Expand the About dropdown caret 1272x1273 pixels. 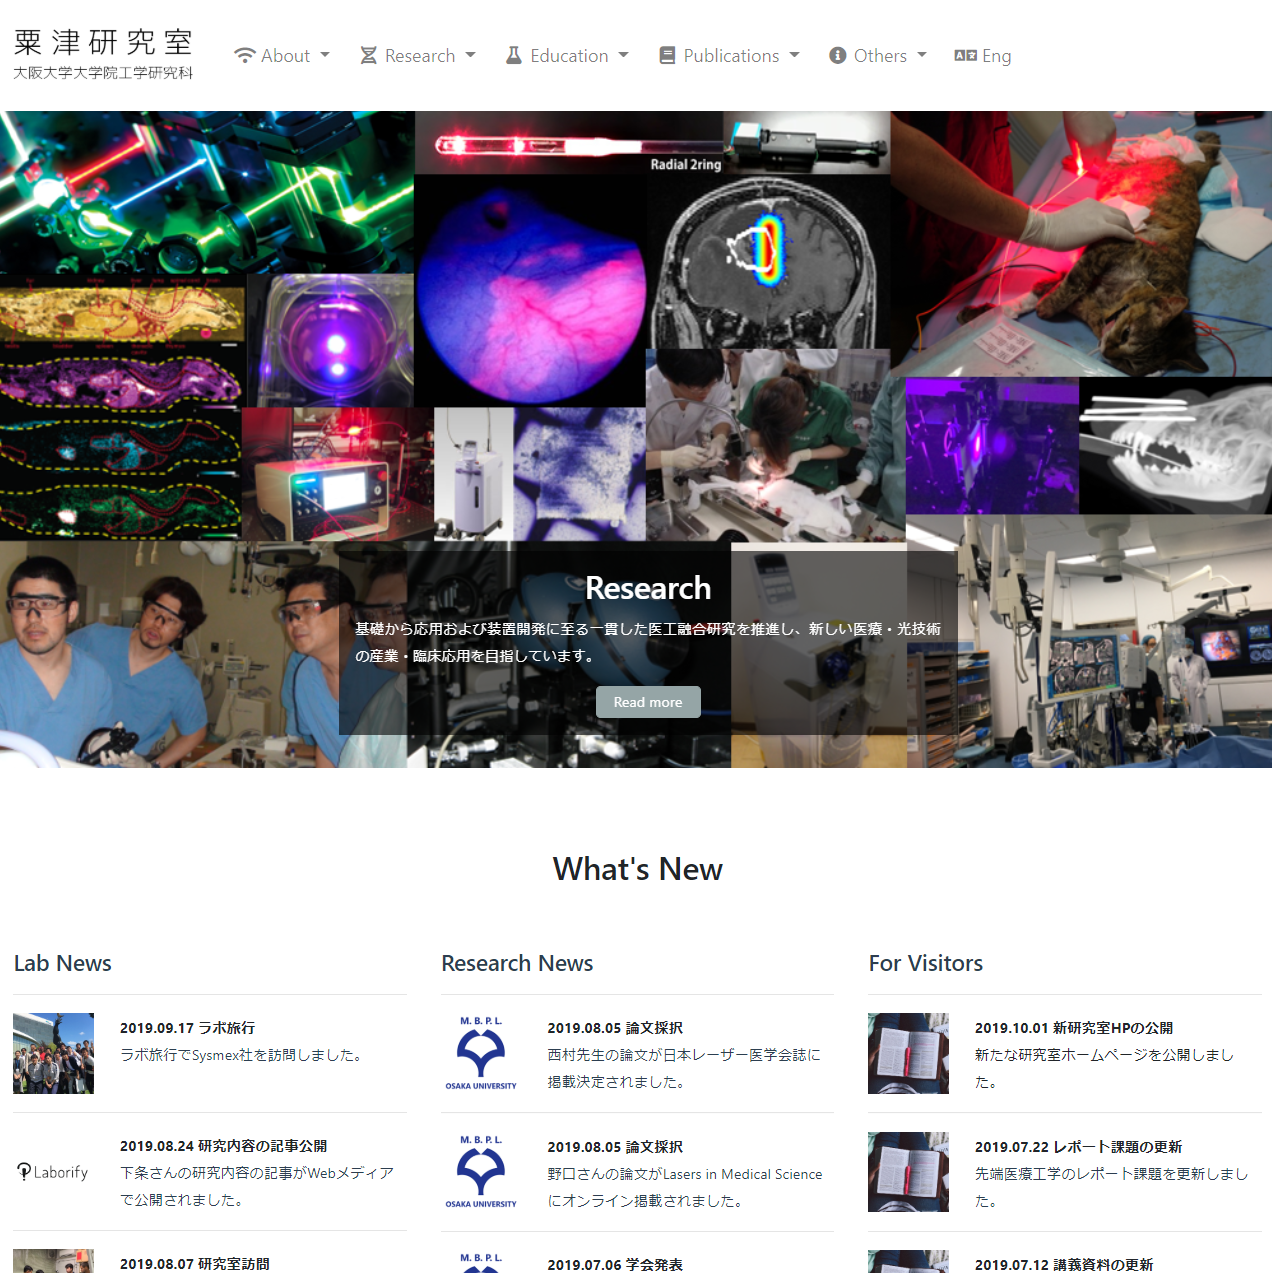(325, 56)
